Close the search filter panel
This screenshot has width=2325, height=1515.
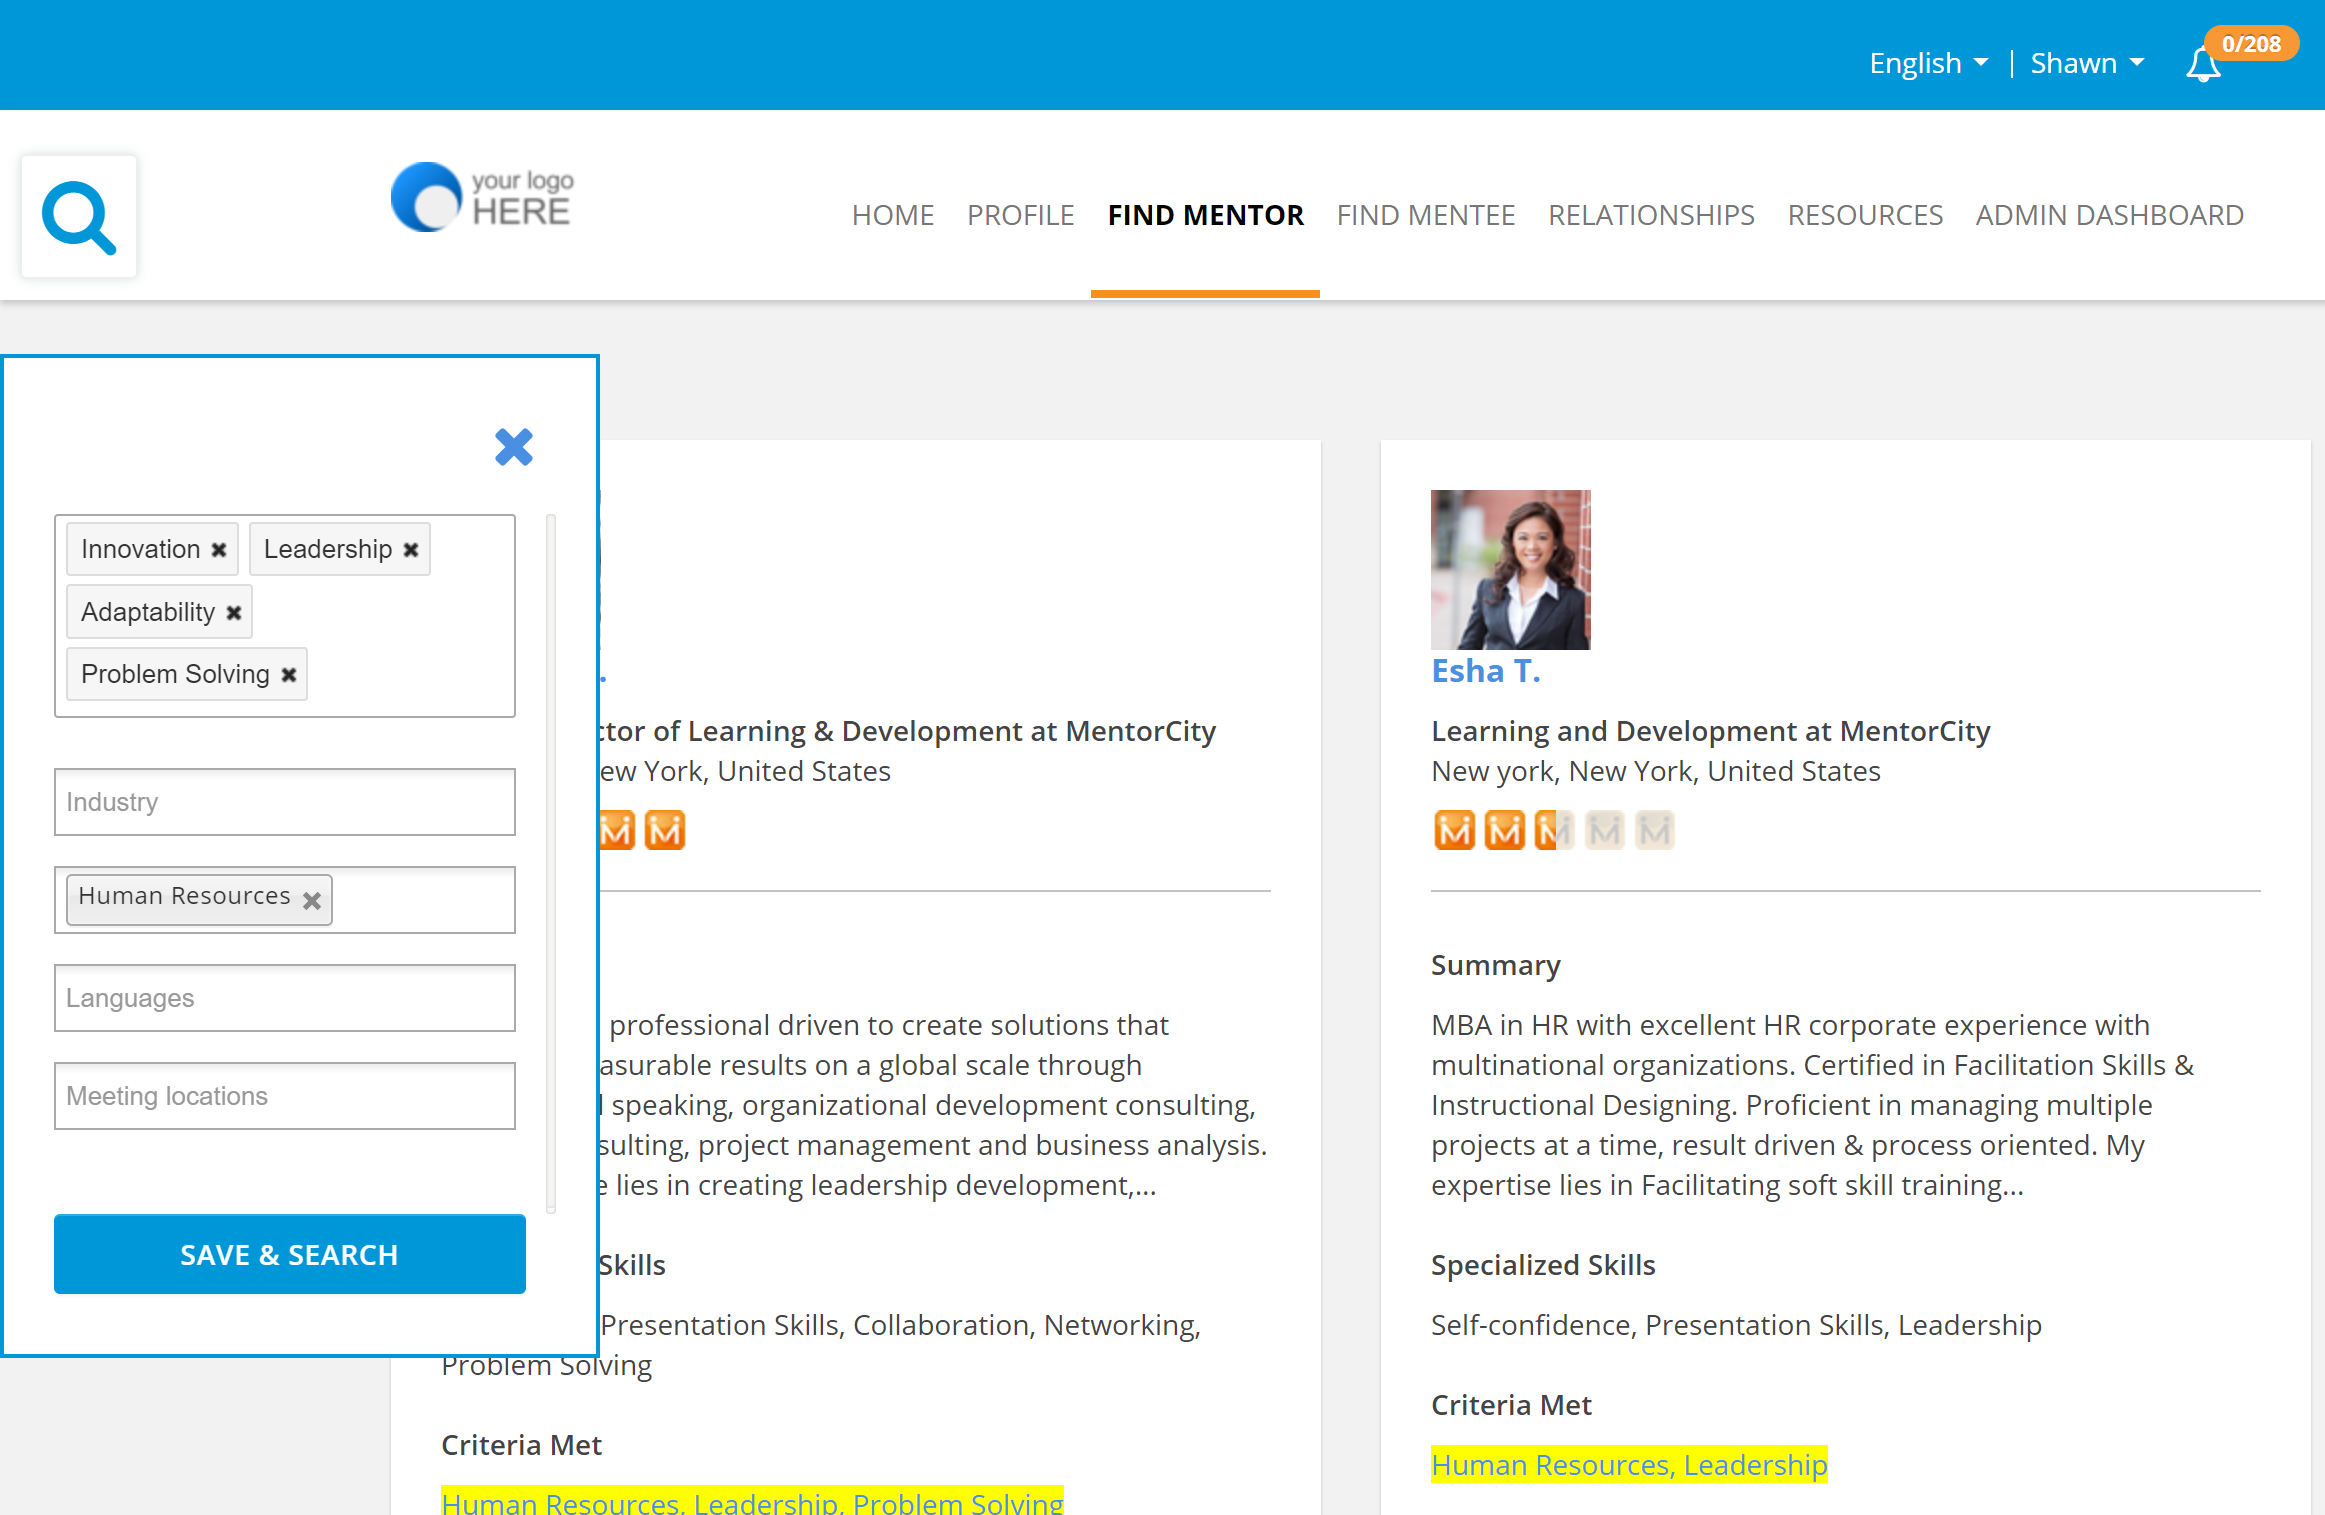514,447
